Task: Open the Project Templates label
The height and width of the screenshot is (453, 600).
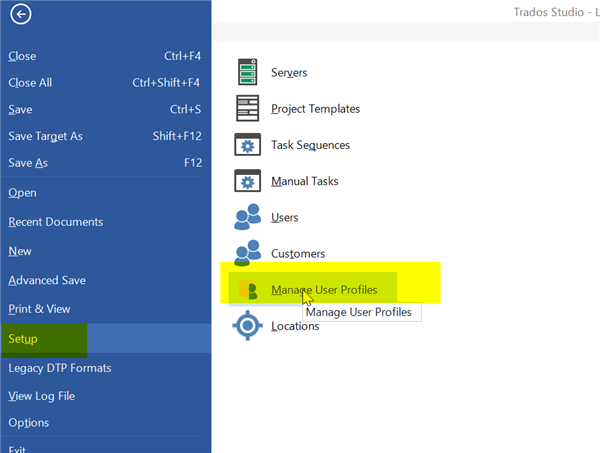Action: coord(315,109)
